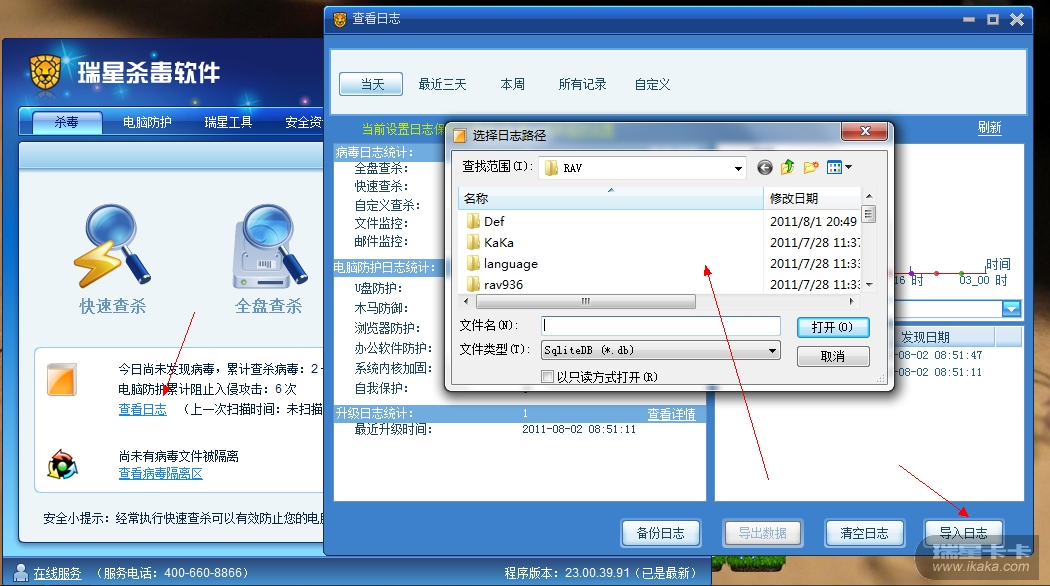Open the 瑞星工具 main tab
The image size is (1050, 586).
(x=228, y=122)
